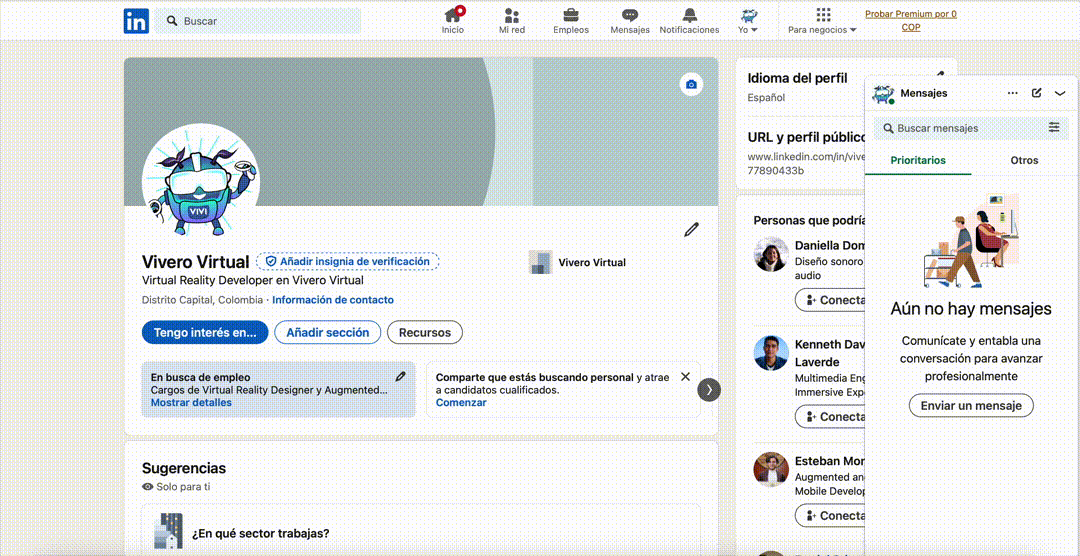Open message filter settings icon

(x=1055, y=127)
